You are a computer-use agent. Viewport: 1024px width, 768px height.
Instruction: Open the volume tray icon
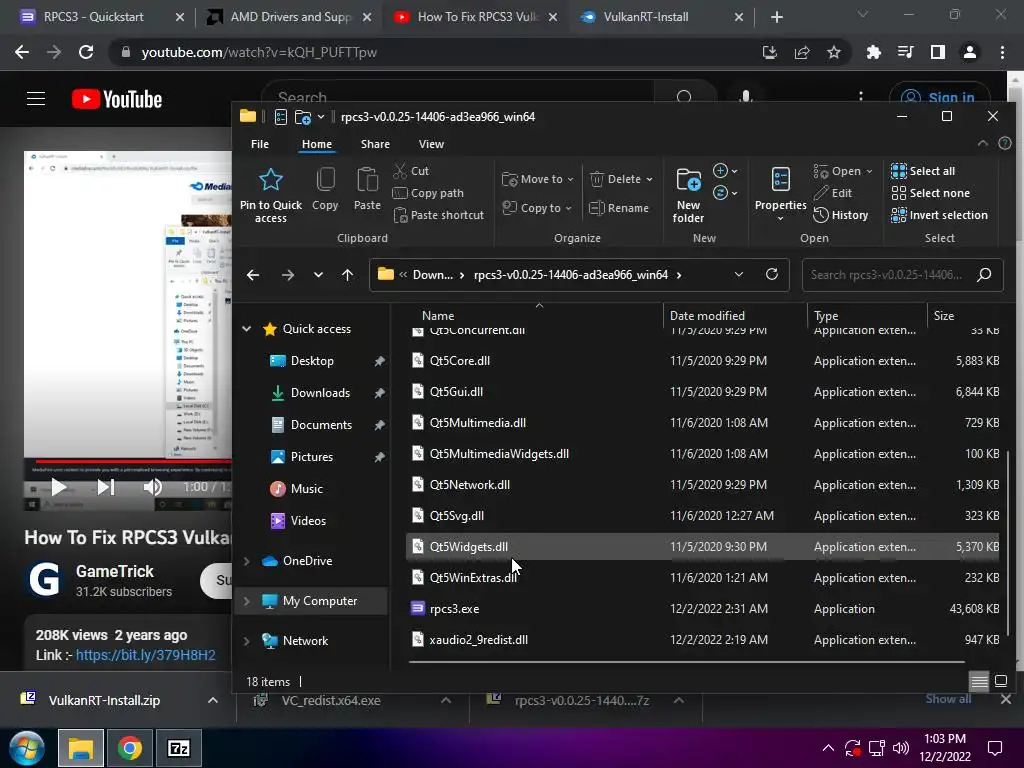point(901,748)
